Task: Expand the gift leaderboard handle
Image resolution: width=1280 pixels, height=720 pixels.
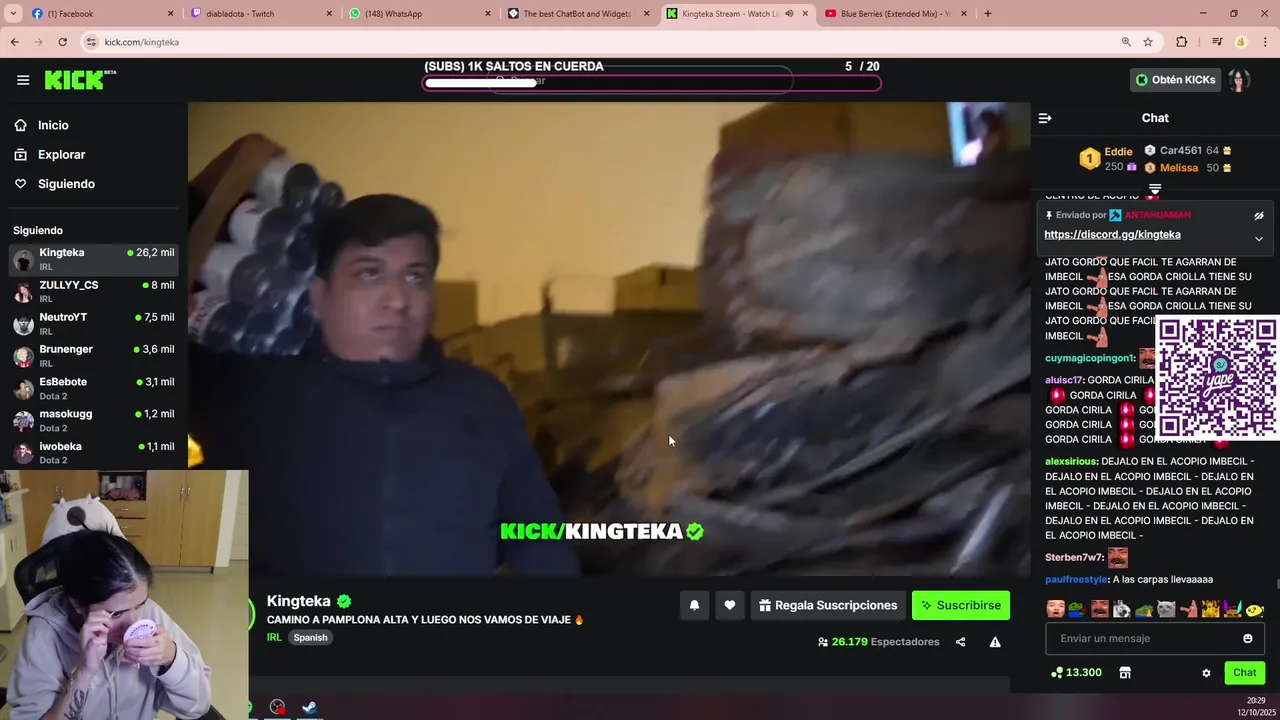Action: [1155, 189]
